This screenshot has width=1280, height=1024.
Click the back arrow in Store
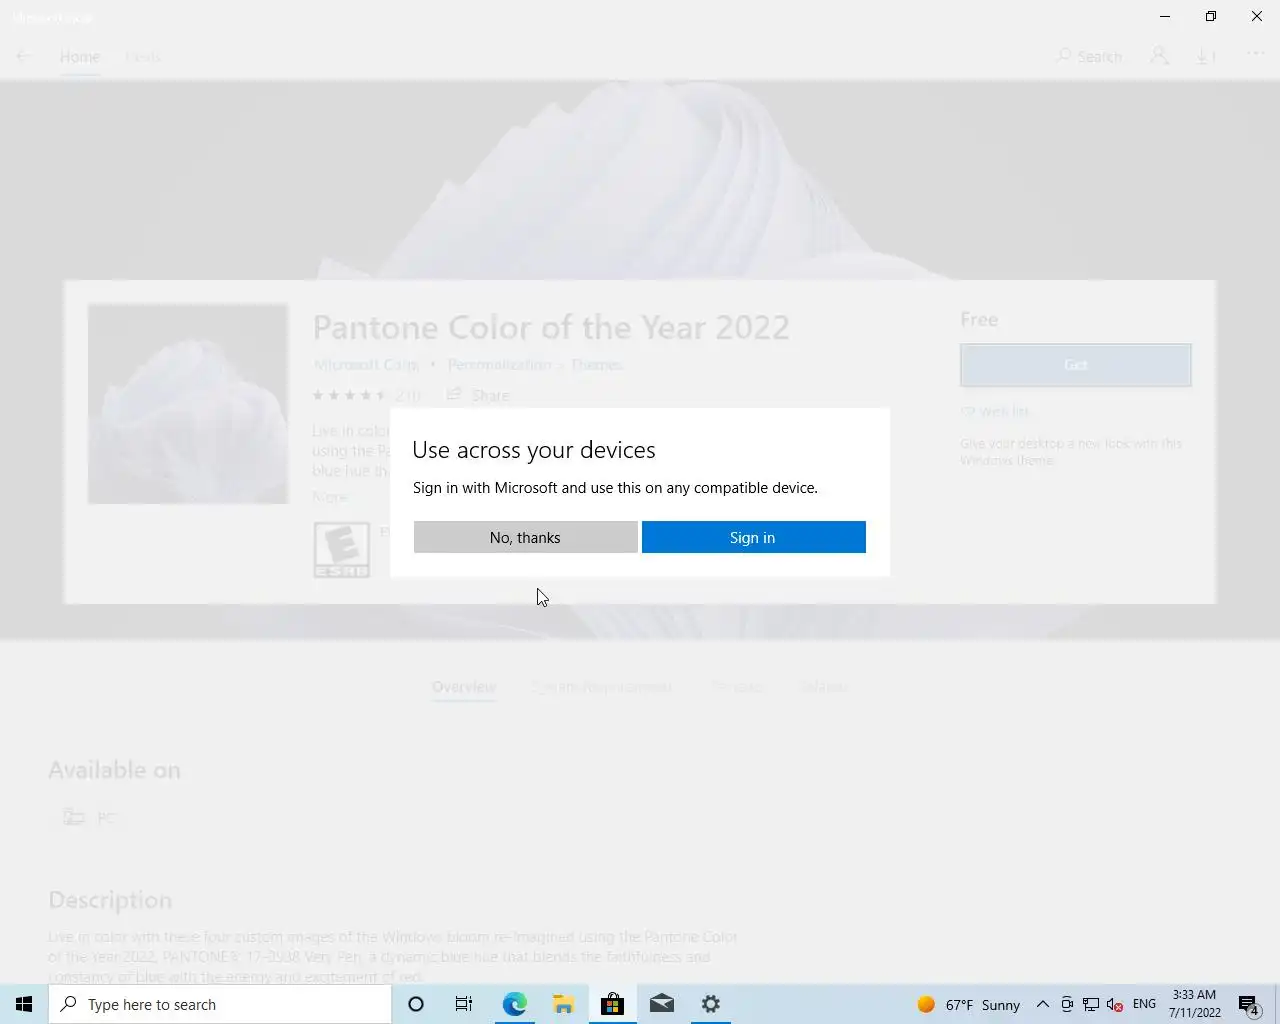click(x=24, y=56)
